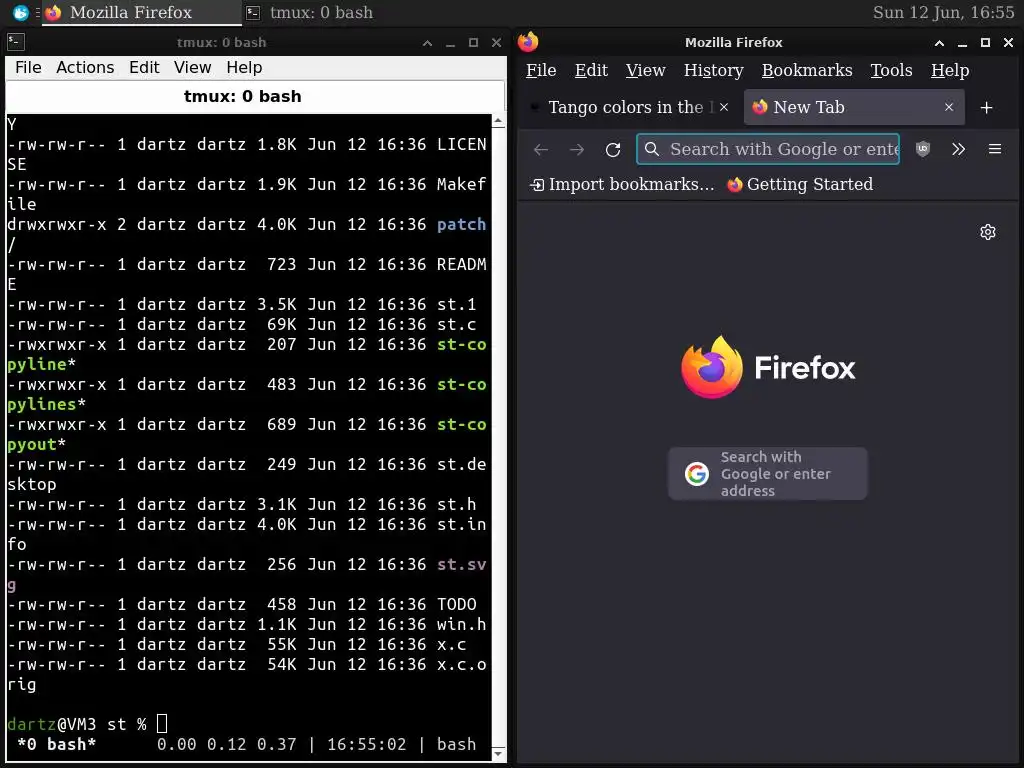Open the Firefox History menu

tap(713, 70)
